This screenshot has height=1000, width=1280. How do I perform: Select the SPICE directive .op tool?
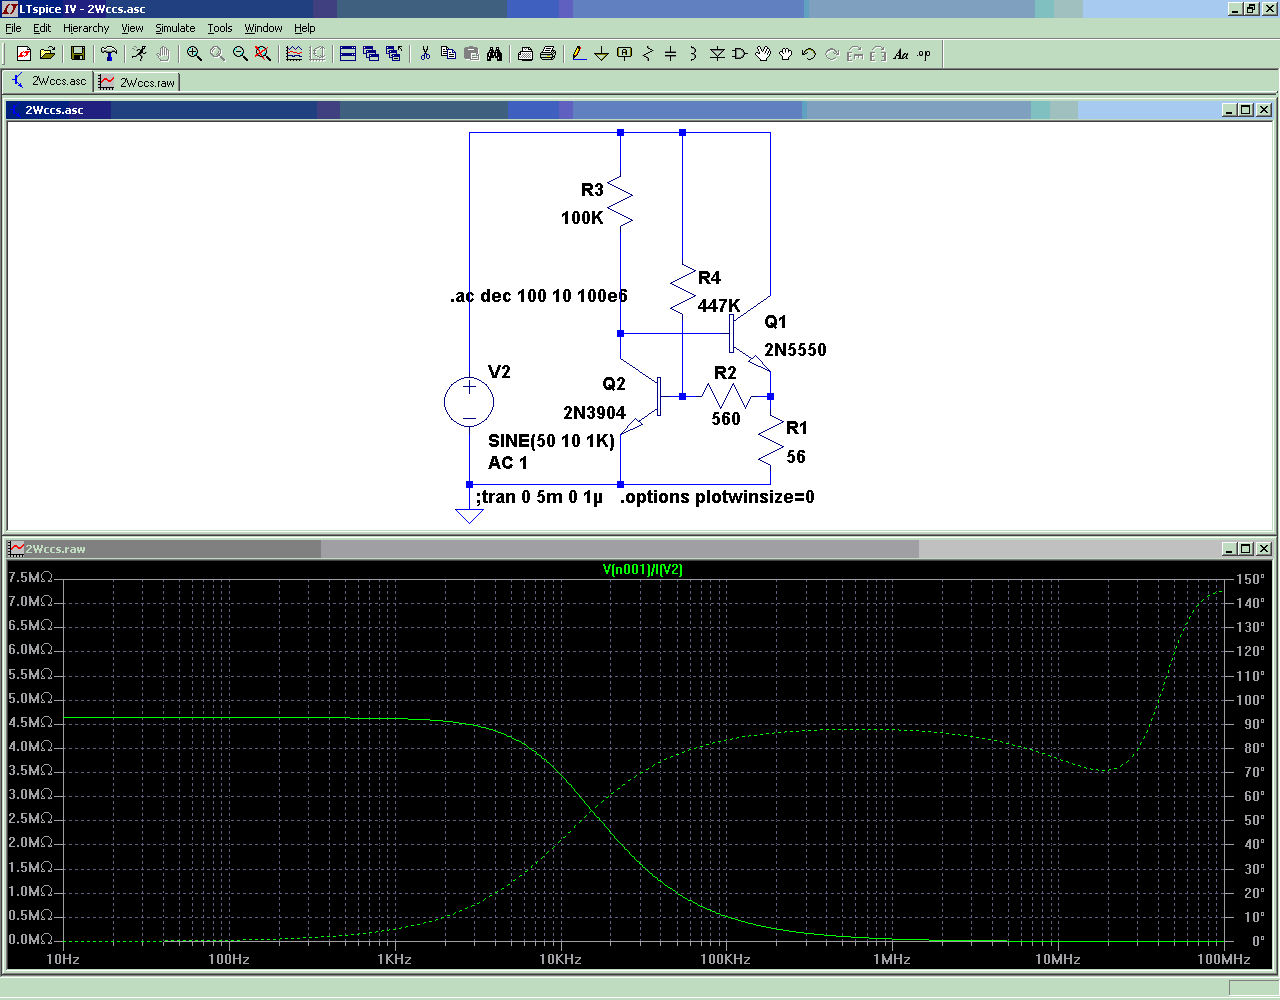pos(924,54)
